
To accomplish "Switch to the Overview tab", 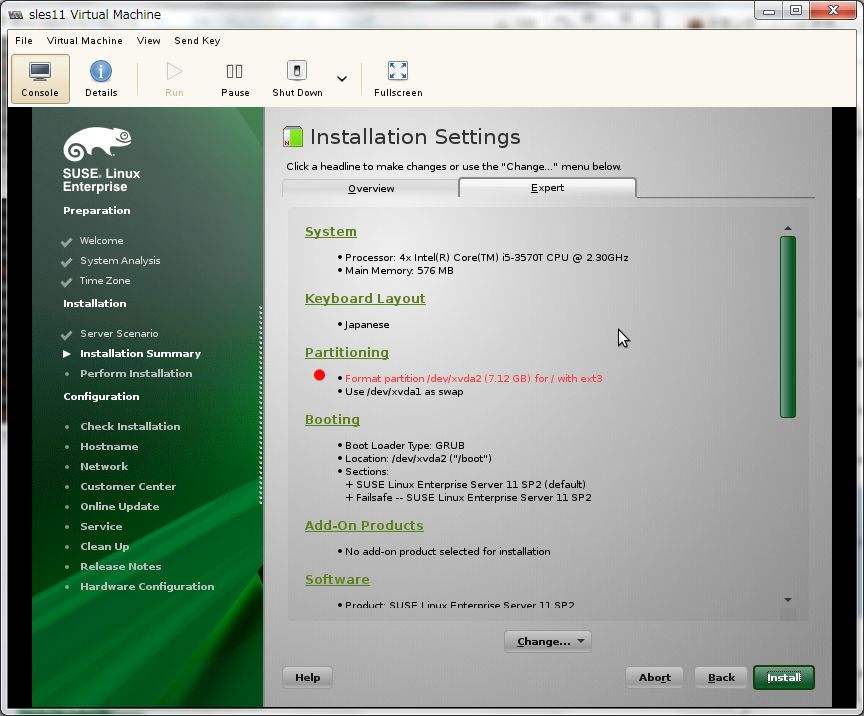I will coord(371,189).
